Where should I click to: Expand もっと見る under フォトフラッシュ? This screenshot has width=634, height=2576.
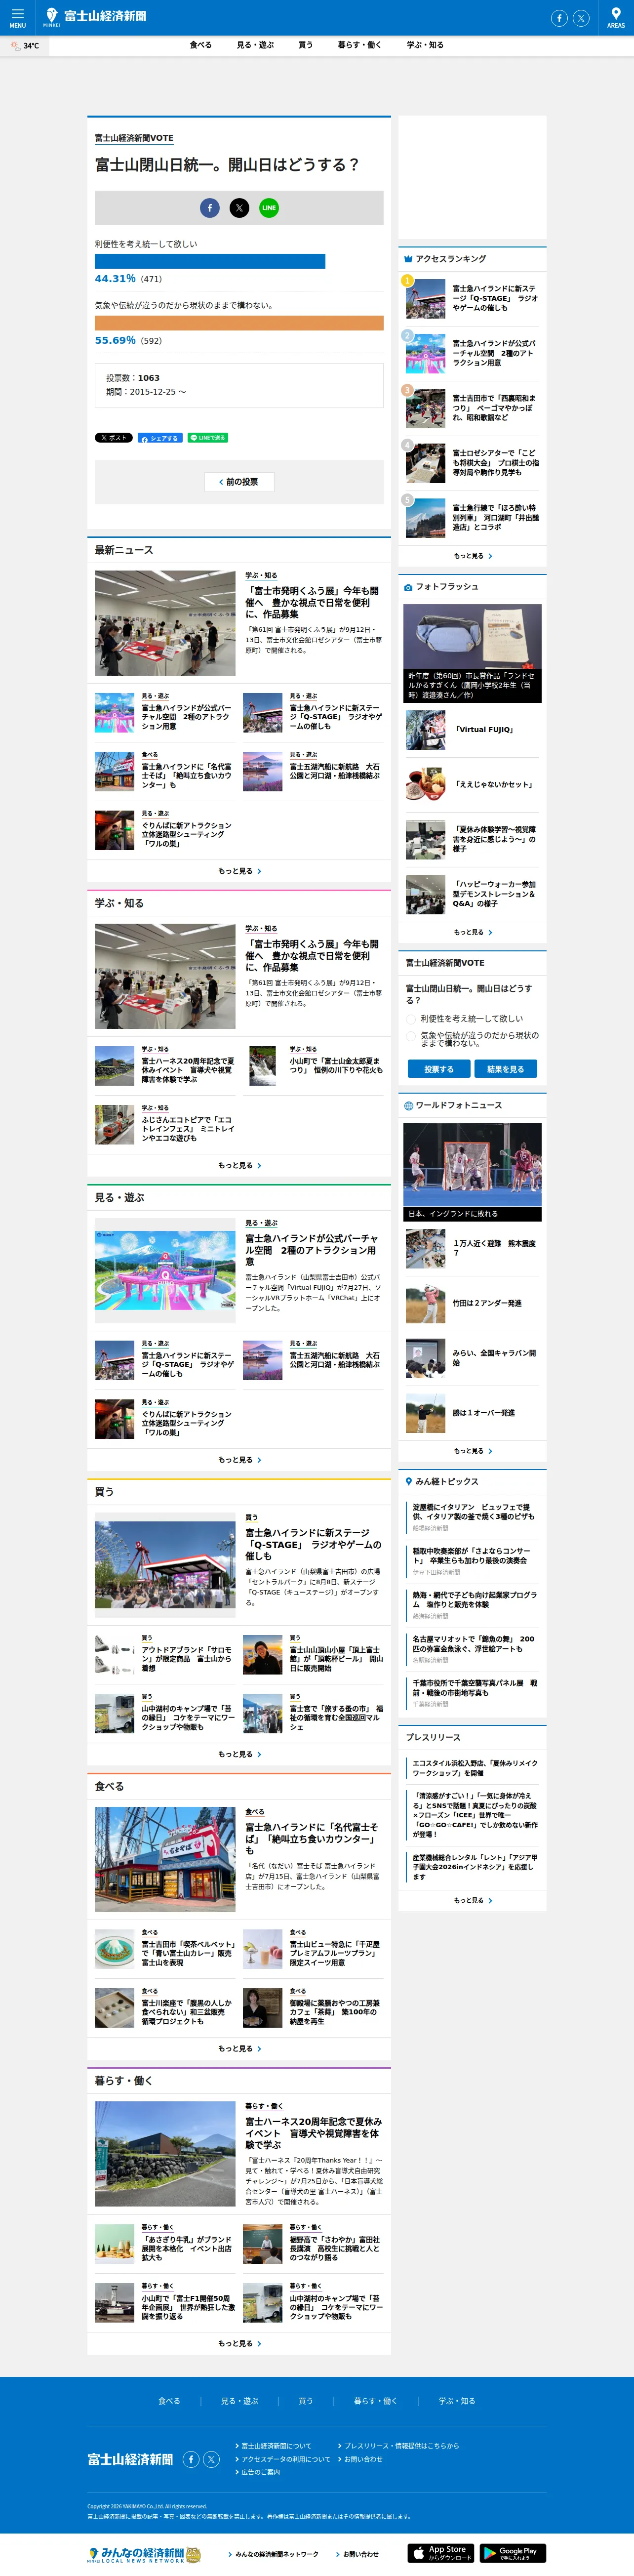(473, 932)
